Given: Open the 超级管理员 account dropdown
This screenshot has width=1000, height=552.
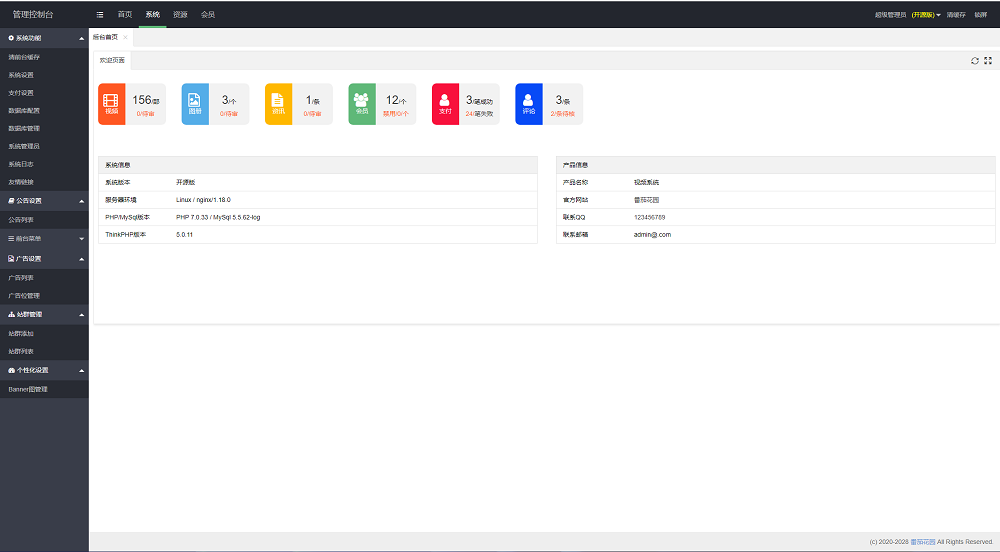Looking at the screenshot, I should [908, 15].
